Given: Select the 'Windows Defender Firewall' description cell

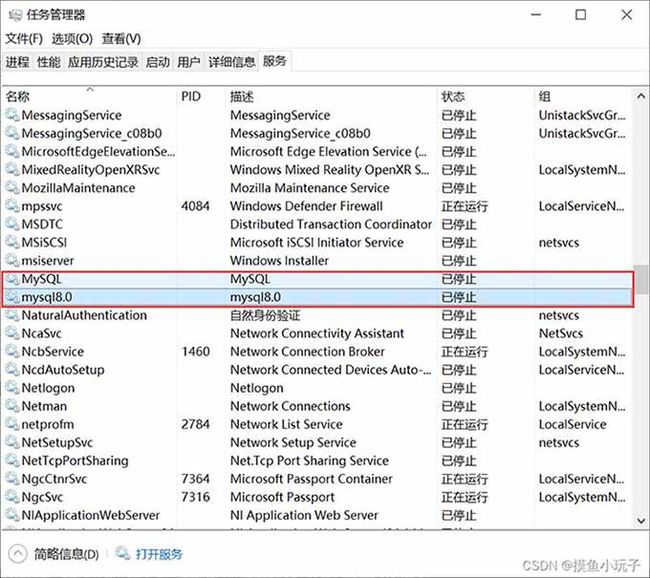Looking at the screenshot, I should pos(306,206).
